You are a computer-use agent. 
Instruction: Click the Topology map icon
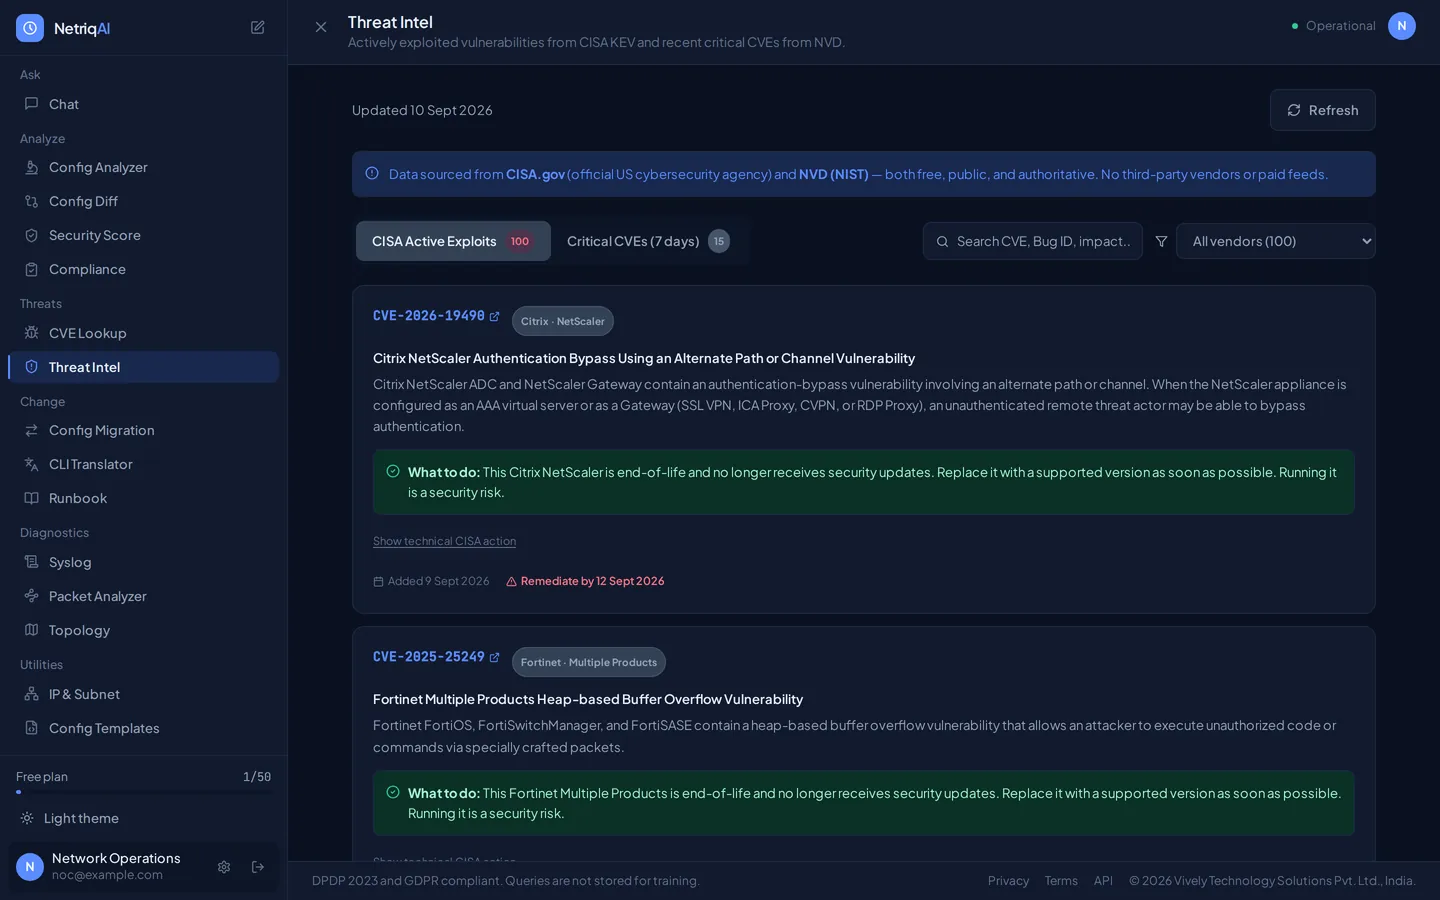click(31, 630)
